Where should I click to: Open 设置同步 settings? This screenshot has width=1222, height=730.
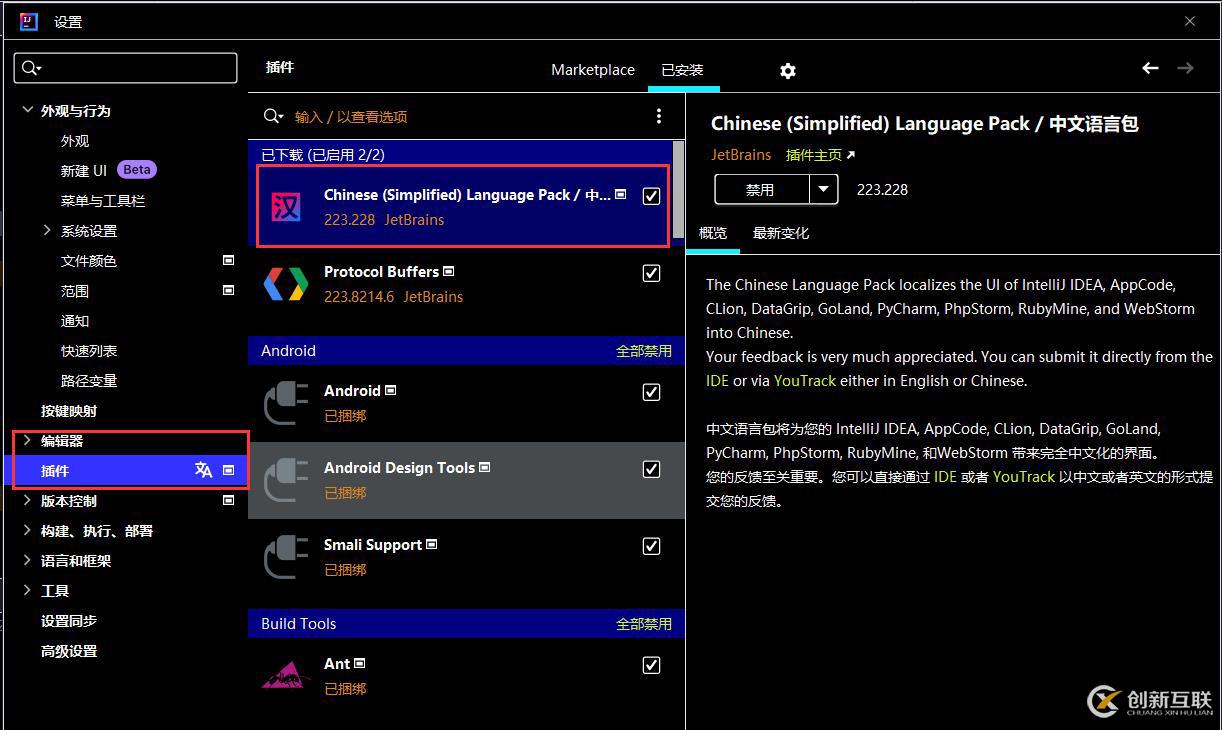coord(69,620)
